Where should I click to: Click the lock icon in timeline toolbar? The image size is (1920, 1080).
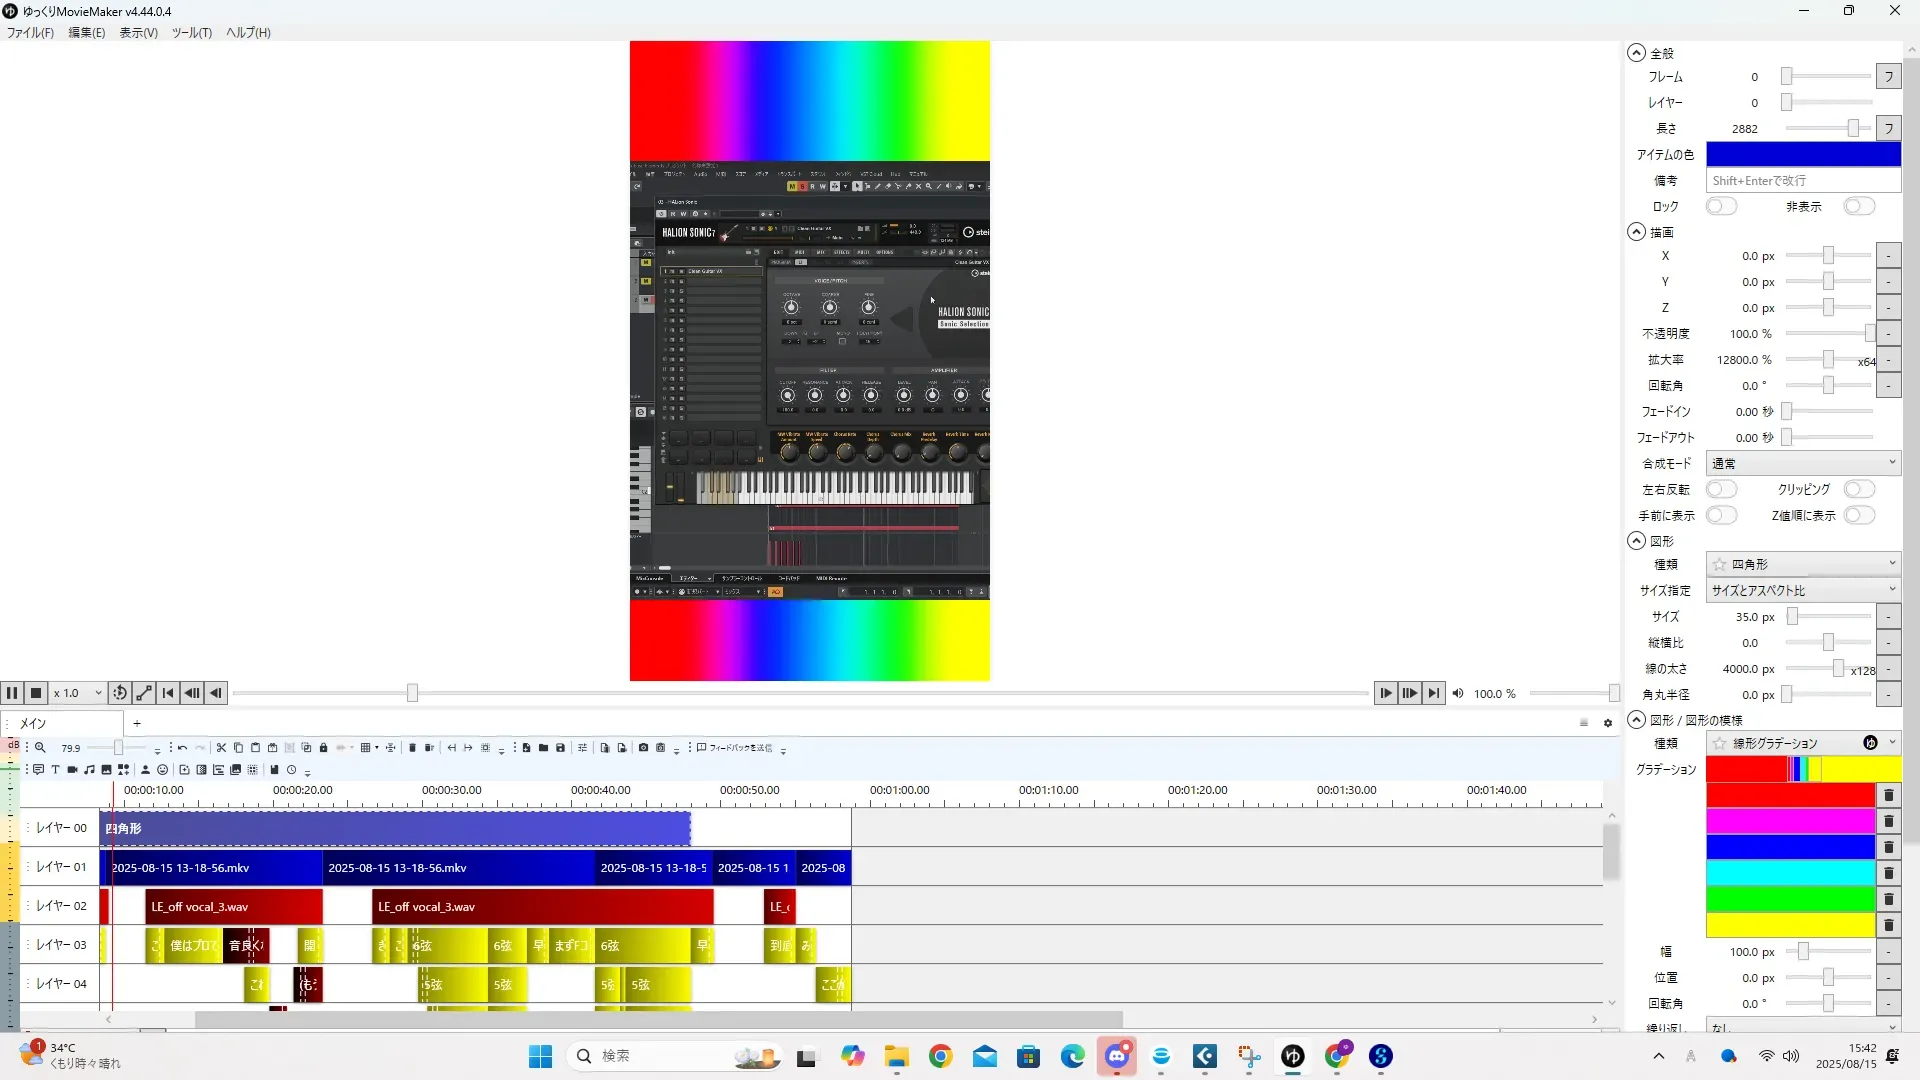click(323, 748)
